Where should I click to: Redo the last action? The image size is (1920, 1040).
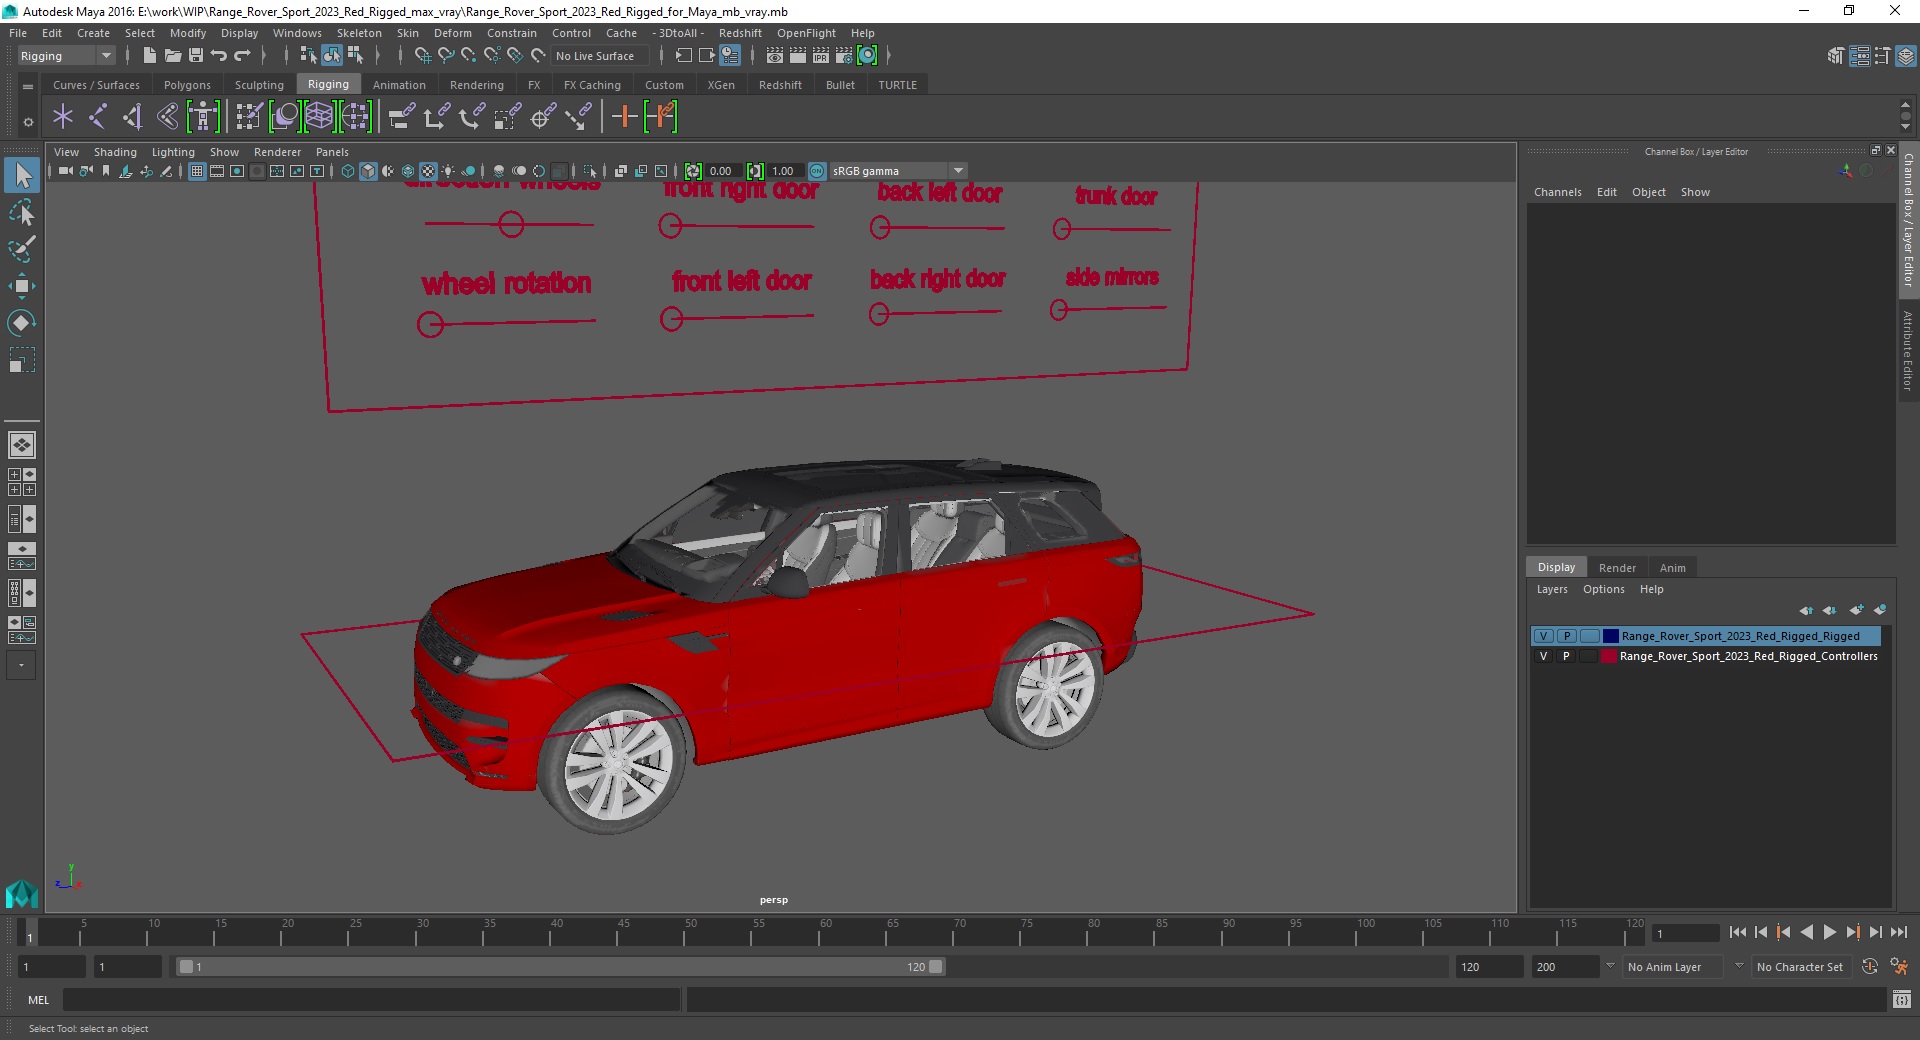click(x=242, y=56)
